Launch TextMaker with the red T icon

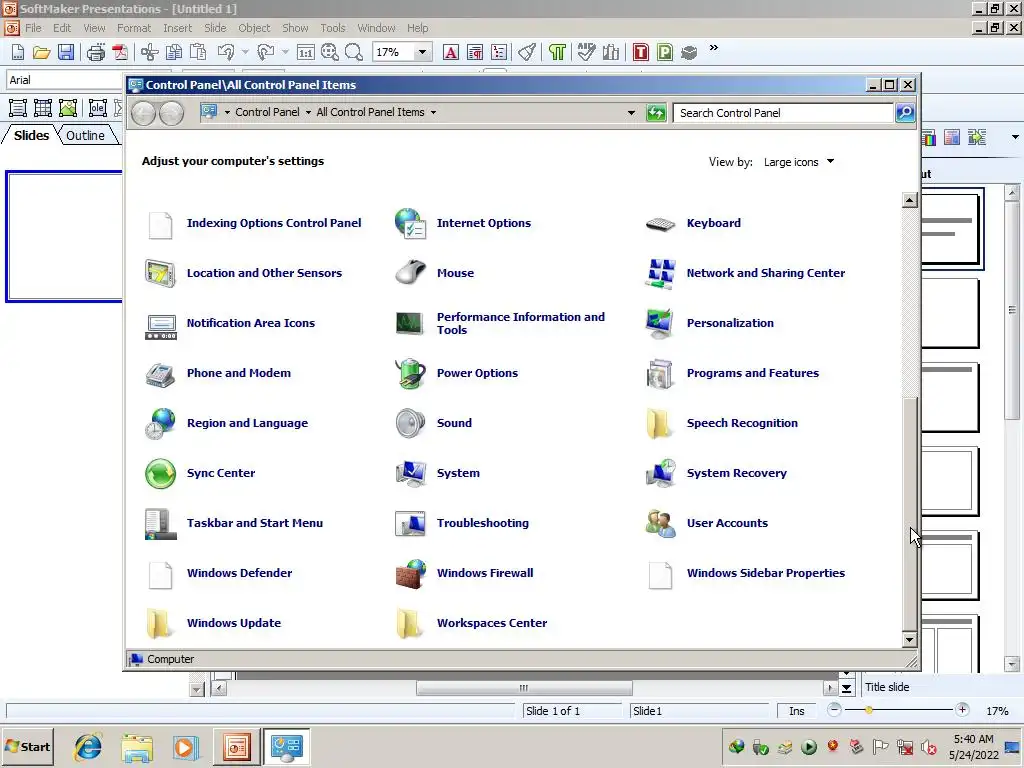(641, 52)
